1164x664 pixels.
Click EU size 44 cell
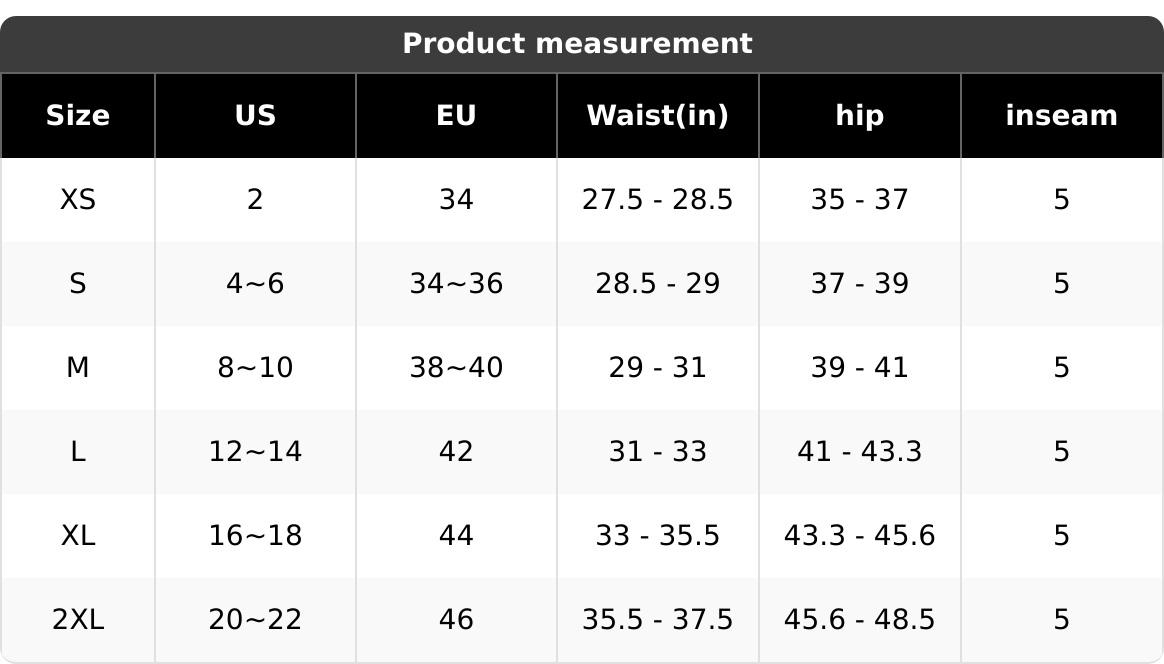(457, 535)
